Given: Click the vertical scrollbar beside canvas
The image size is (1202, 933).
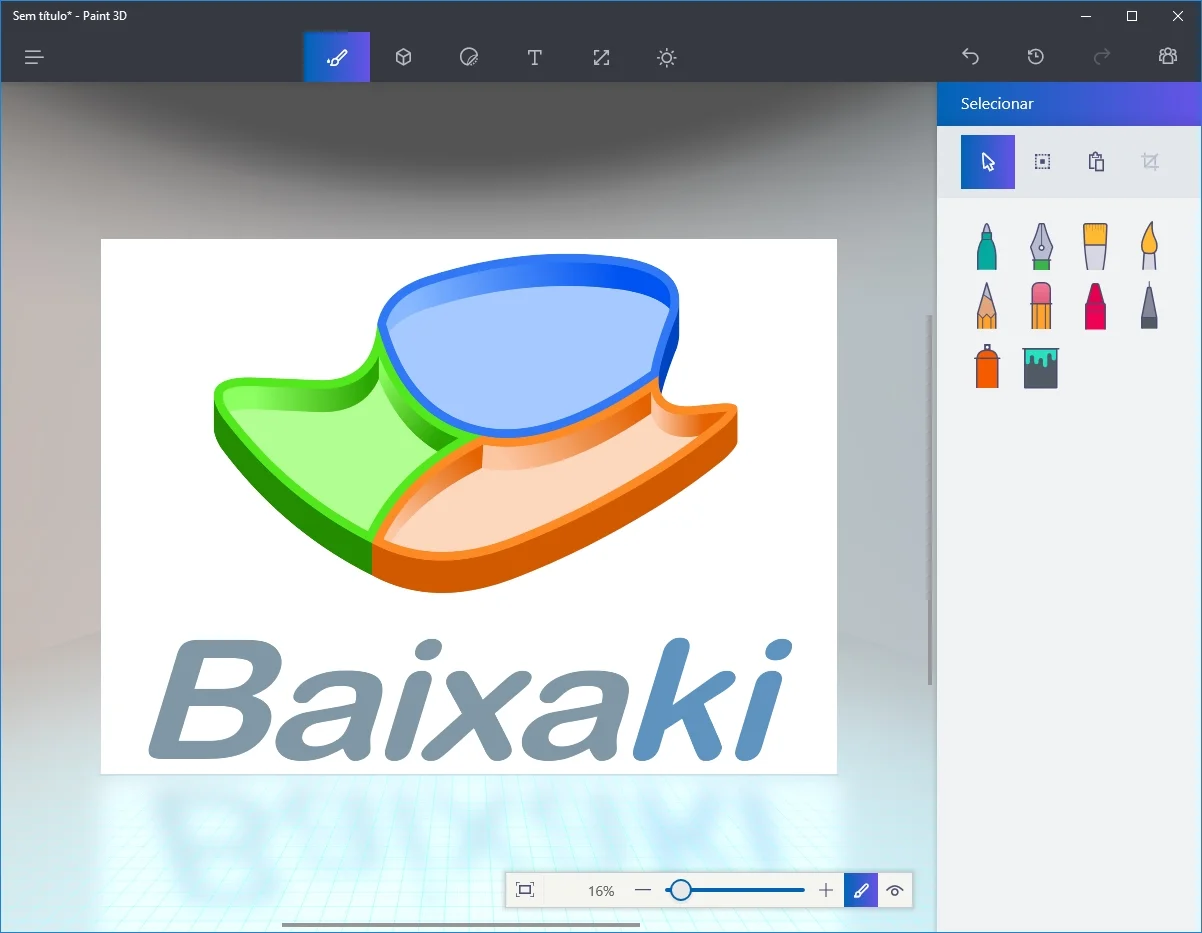Looking at the screenshot, I should 930,500.
